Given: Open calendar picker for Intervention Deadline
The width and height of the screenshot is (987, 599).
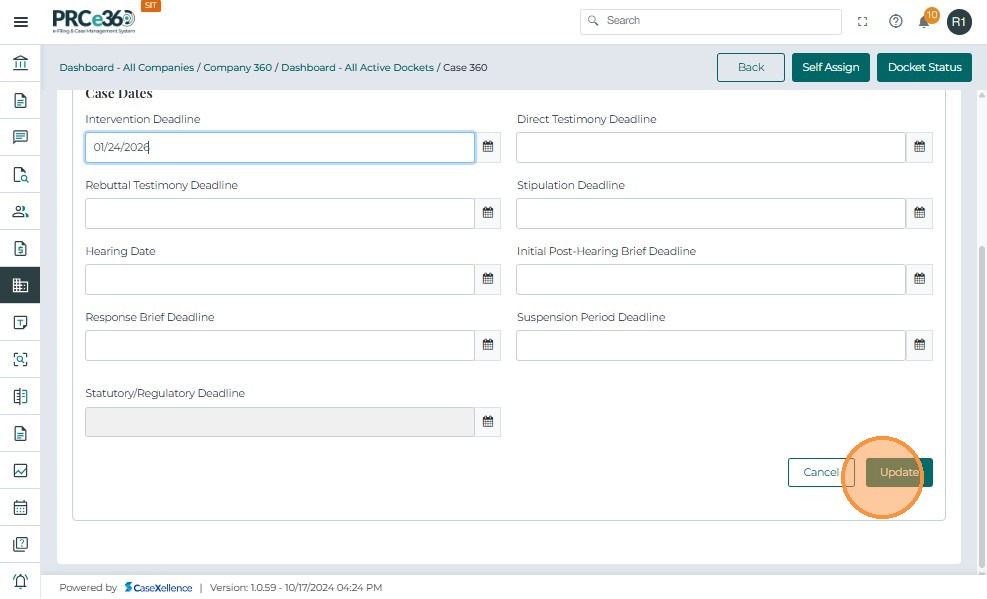Looking at the screenshot, I should click(x=488, y=147).
